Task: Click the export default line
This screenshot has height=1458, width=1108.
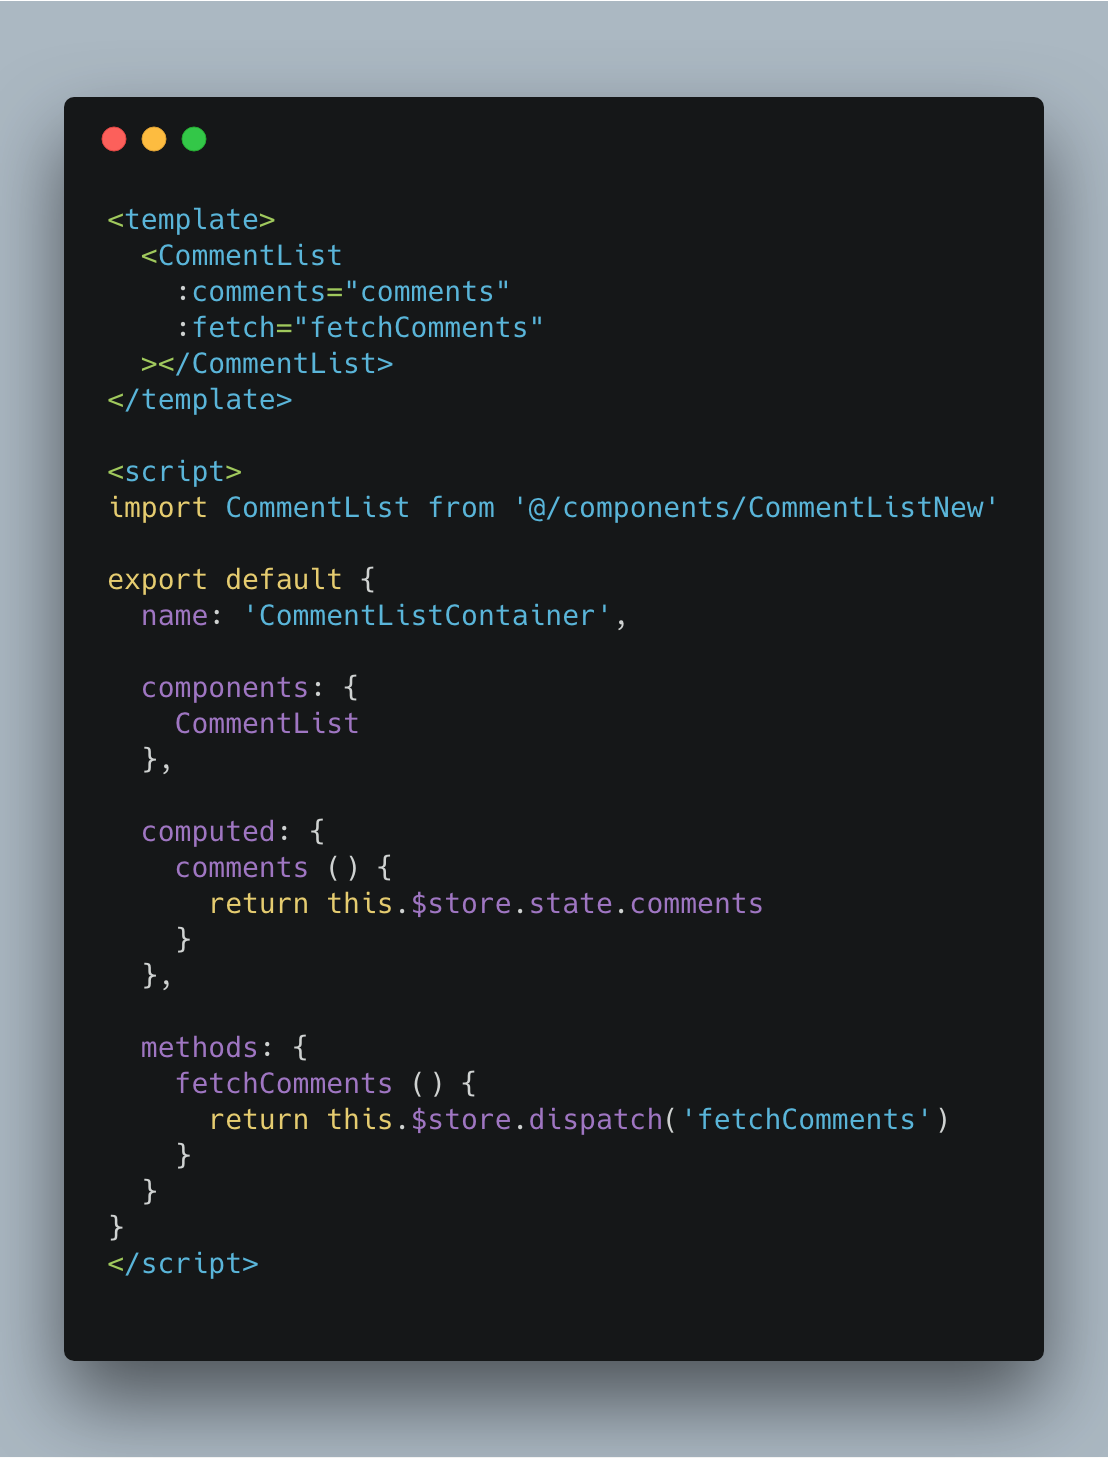Action: click(241, 580)
